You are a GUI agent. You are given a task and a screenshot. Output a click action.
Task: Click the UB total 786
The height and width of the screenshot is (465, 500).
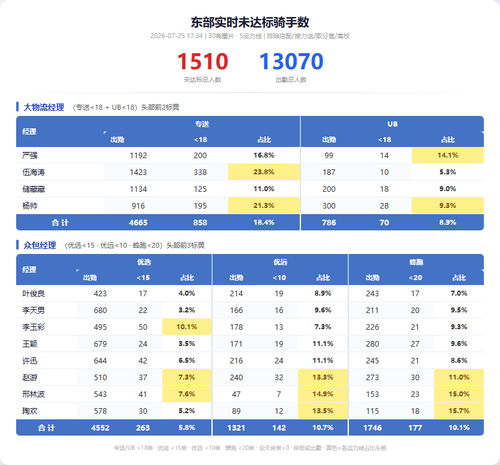click(x=329, y=222)
